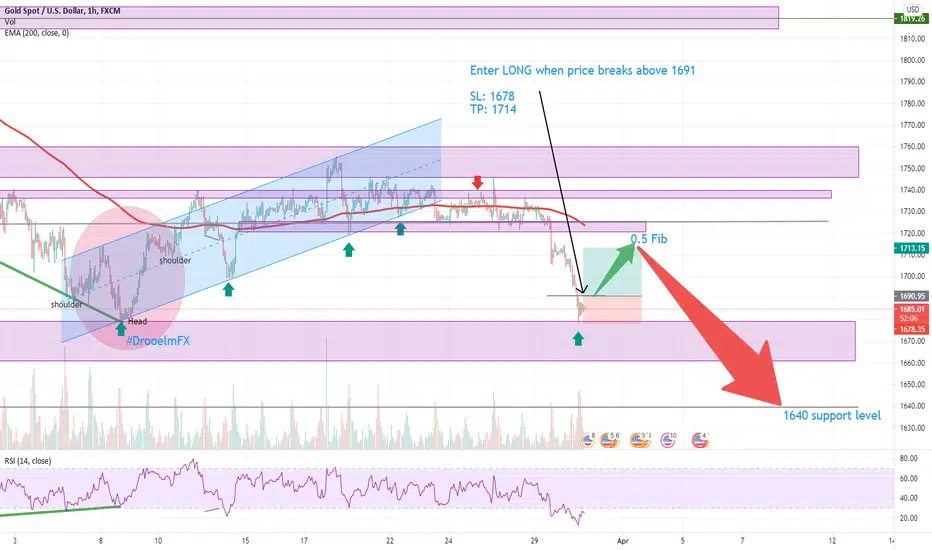Click the teal 1713.15 price label
932x550 pixels.
click(x=912, y=249)
